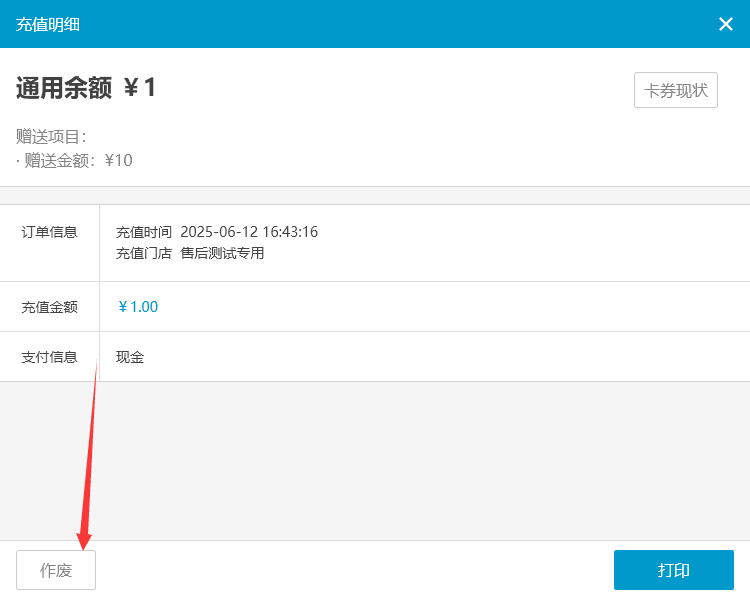Click the 充值金额 row label
The image size is (750, 600).
[x=49, y=307]
